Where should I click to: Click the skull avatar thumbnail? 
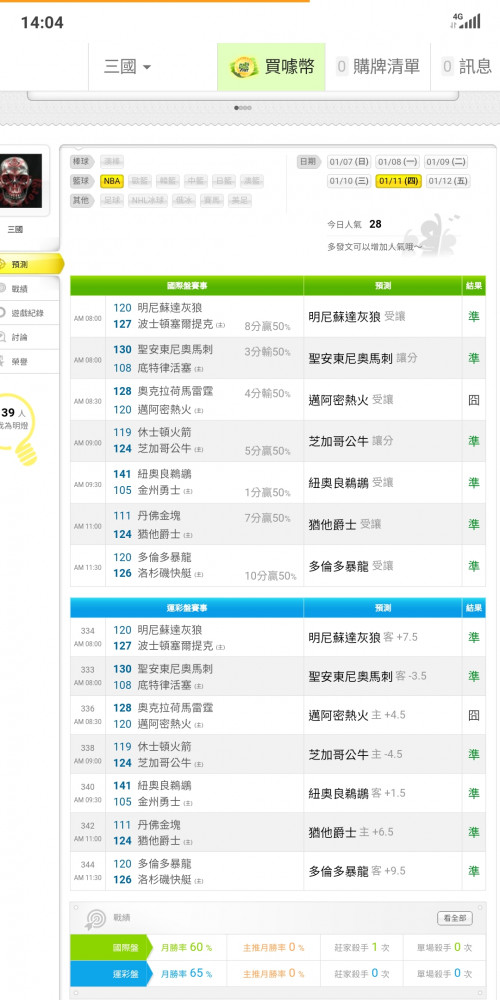20,180
